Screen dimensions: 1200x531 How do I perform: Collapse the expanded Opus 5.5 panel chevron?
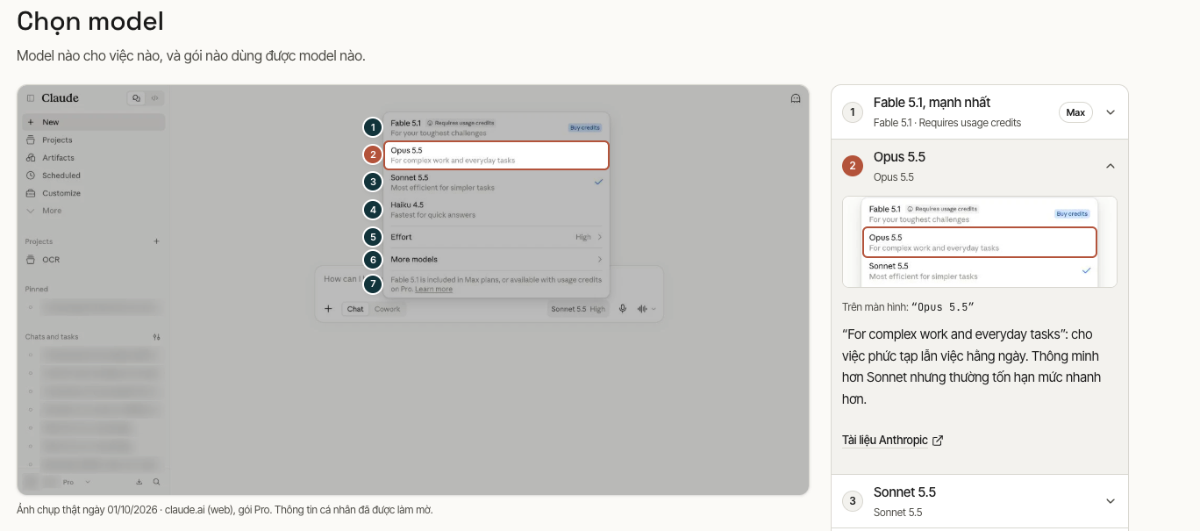tap(1110, 166)
